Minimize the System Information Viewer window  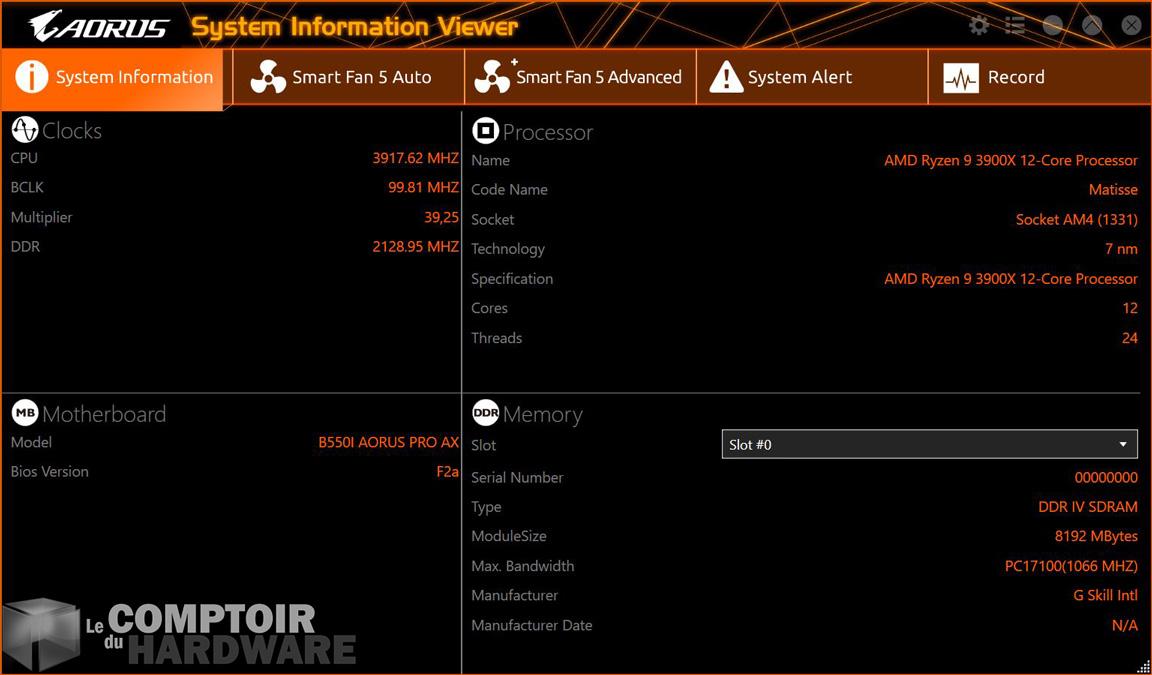point(1053,26)
